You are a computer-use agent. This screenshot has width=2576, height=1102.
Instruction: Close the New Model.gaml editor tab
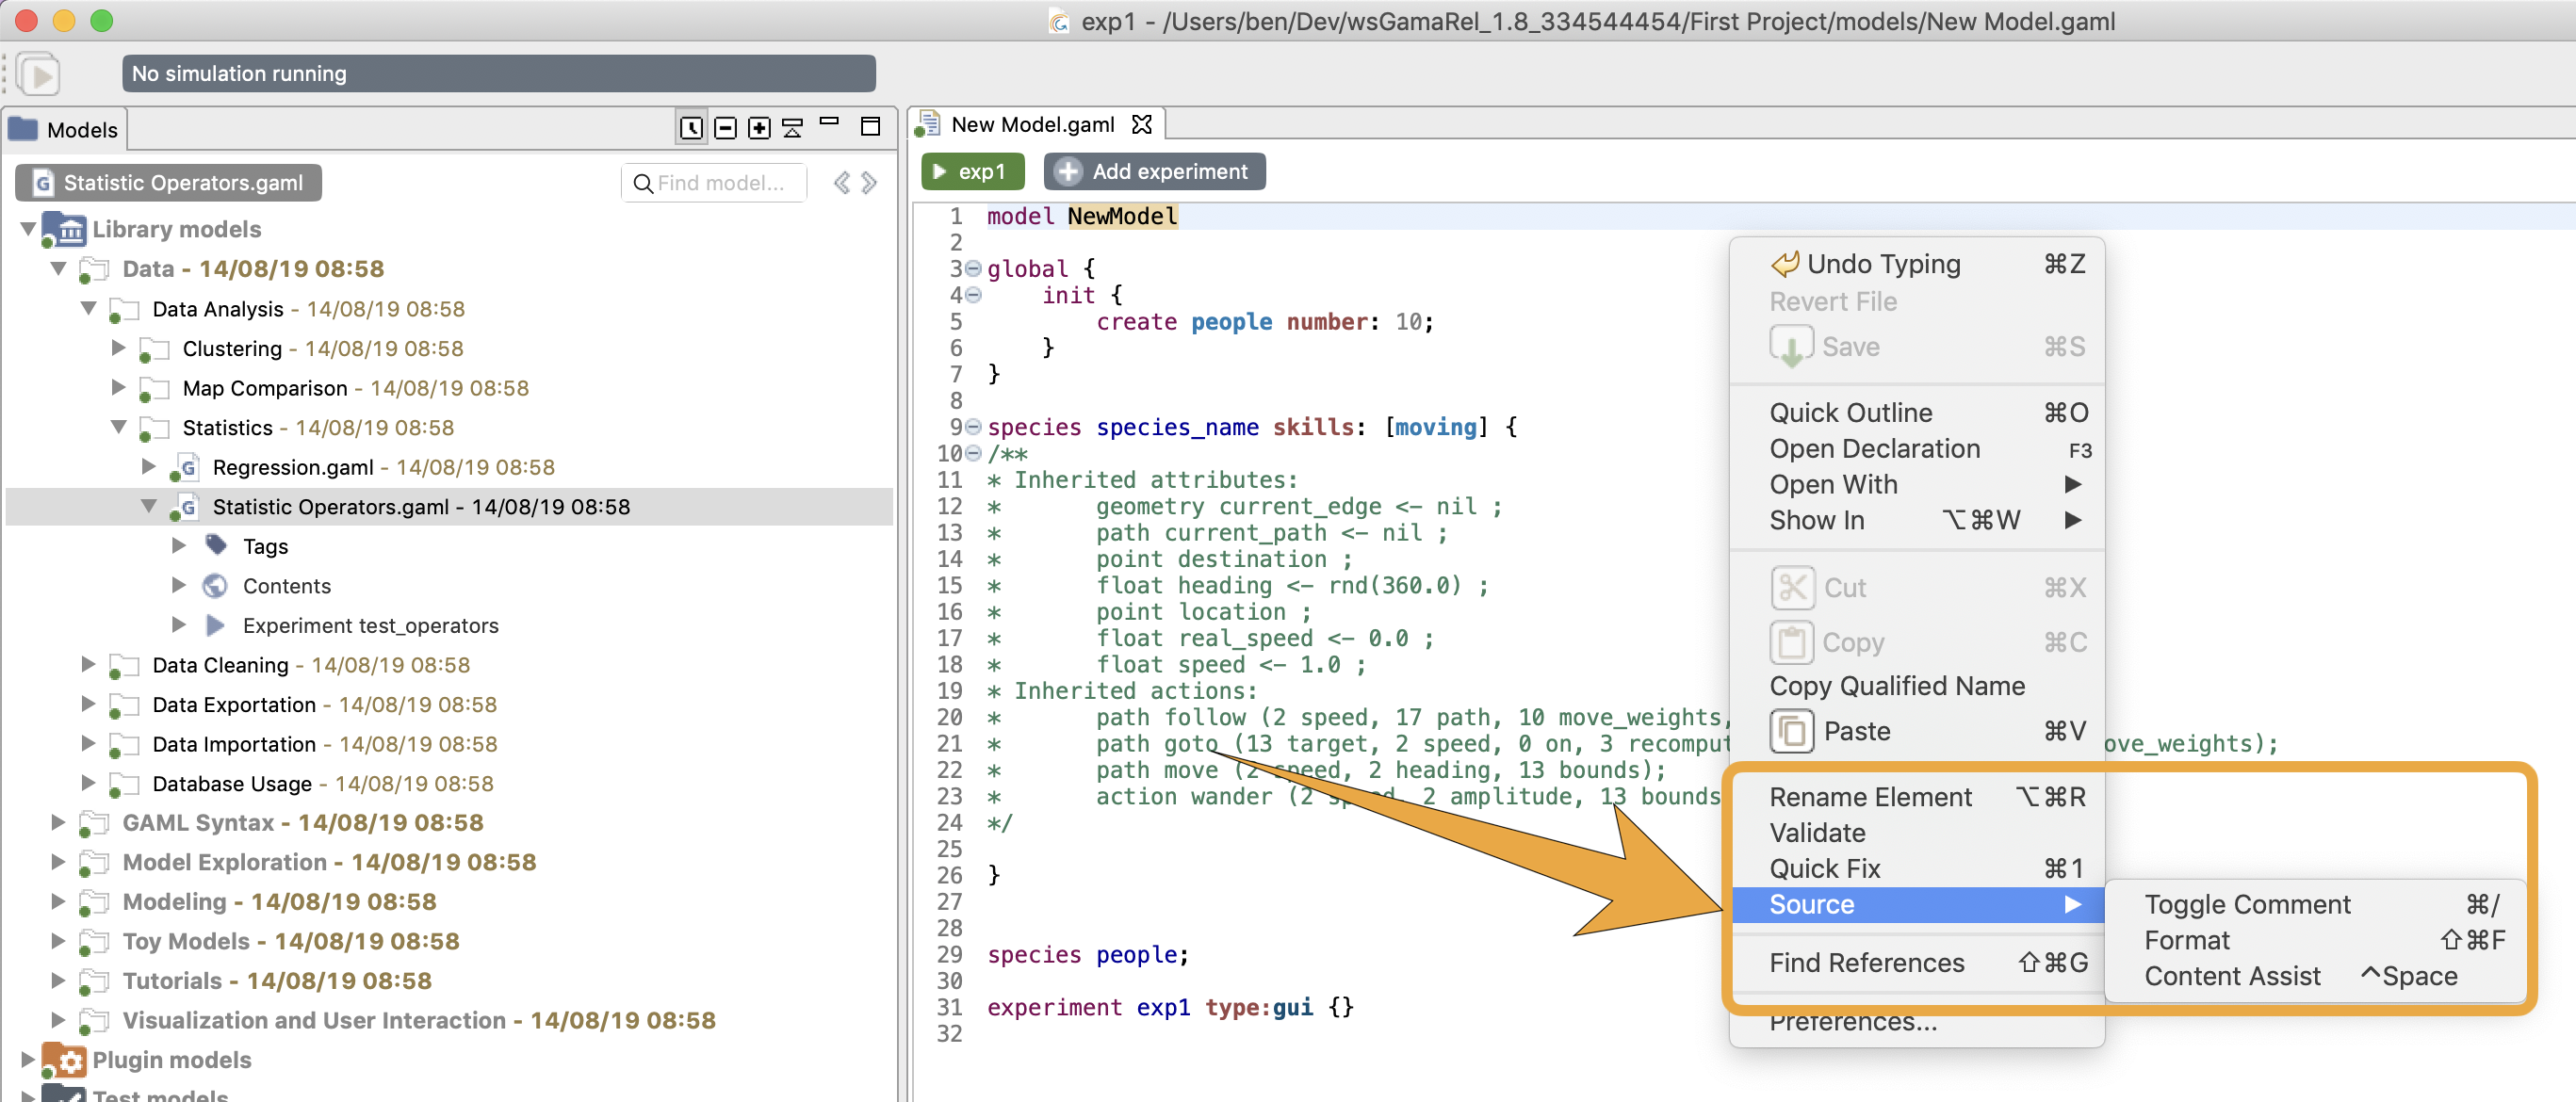[1142, 124]
